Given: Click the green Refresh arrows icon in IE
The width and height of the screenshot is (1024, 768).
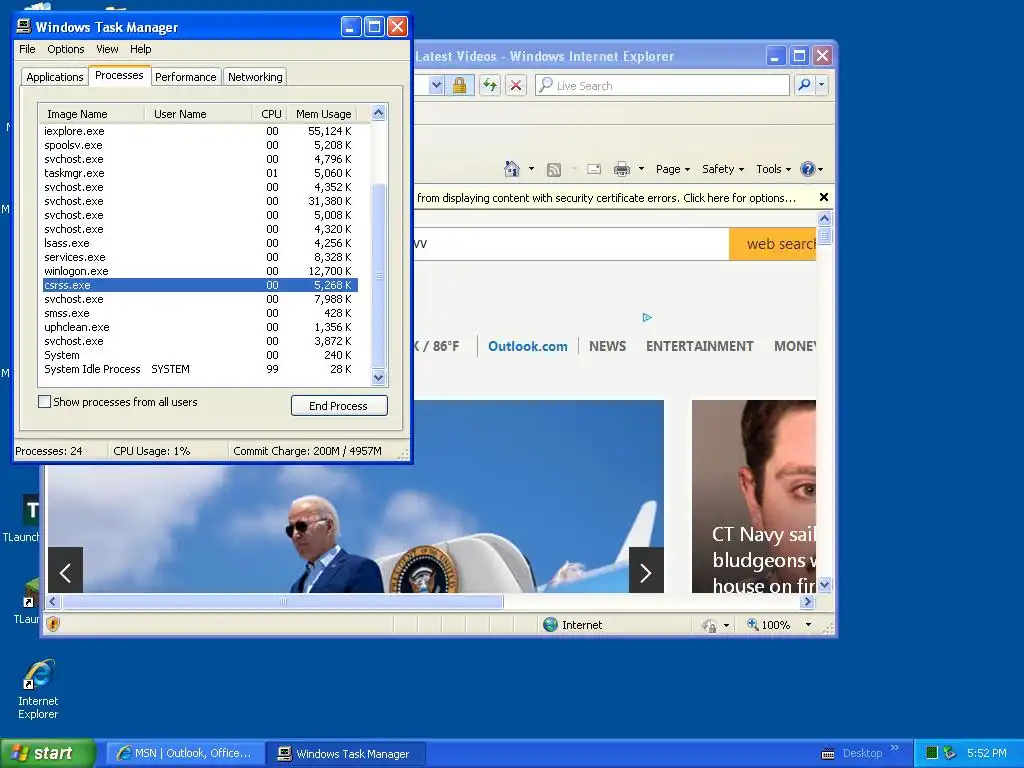Looking at the screenshot, I should (x=490, y=85).
